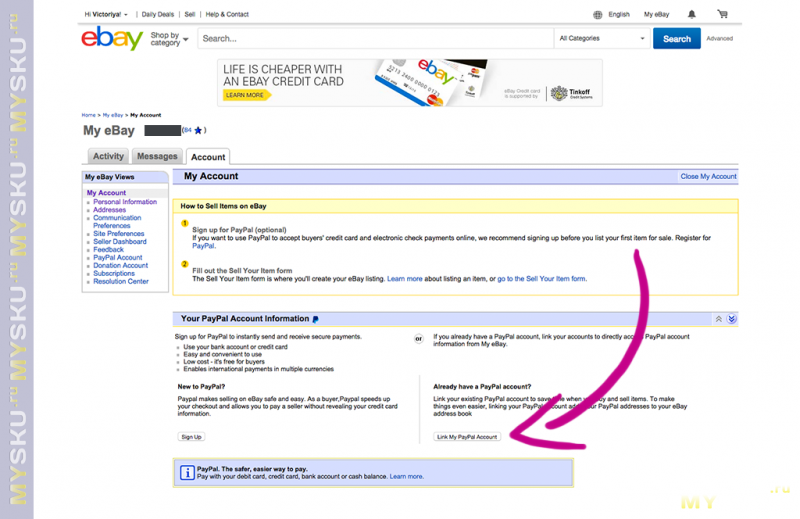The height and width of the screenshot is (519, 800).
Task: Click the info icon in PayPal notice
Action: click(187, 473)
